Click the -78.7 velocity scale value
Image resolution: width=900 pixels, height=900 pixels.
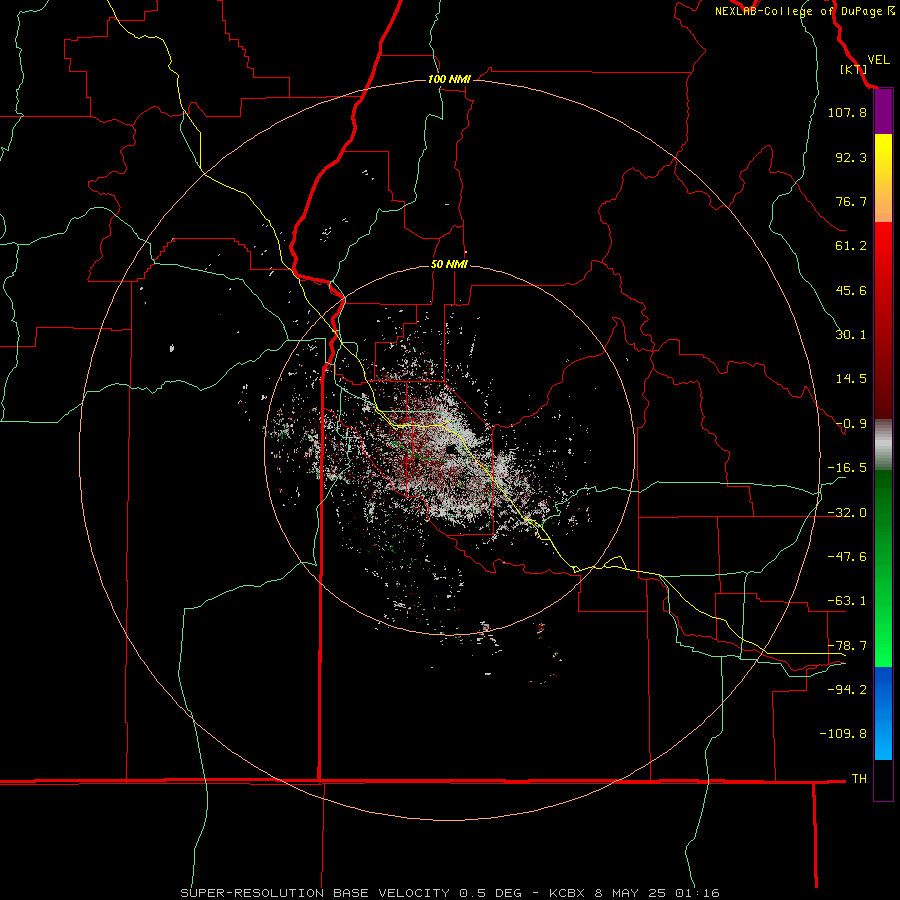click(847, 646)
